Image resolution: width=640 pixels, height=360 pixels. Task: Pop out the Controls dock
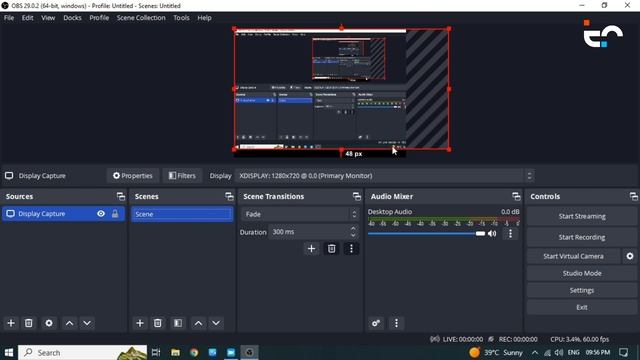click(x=633, y=197)
